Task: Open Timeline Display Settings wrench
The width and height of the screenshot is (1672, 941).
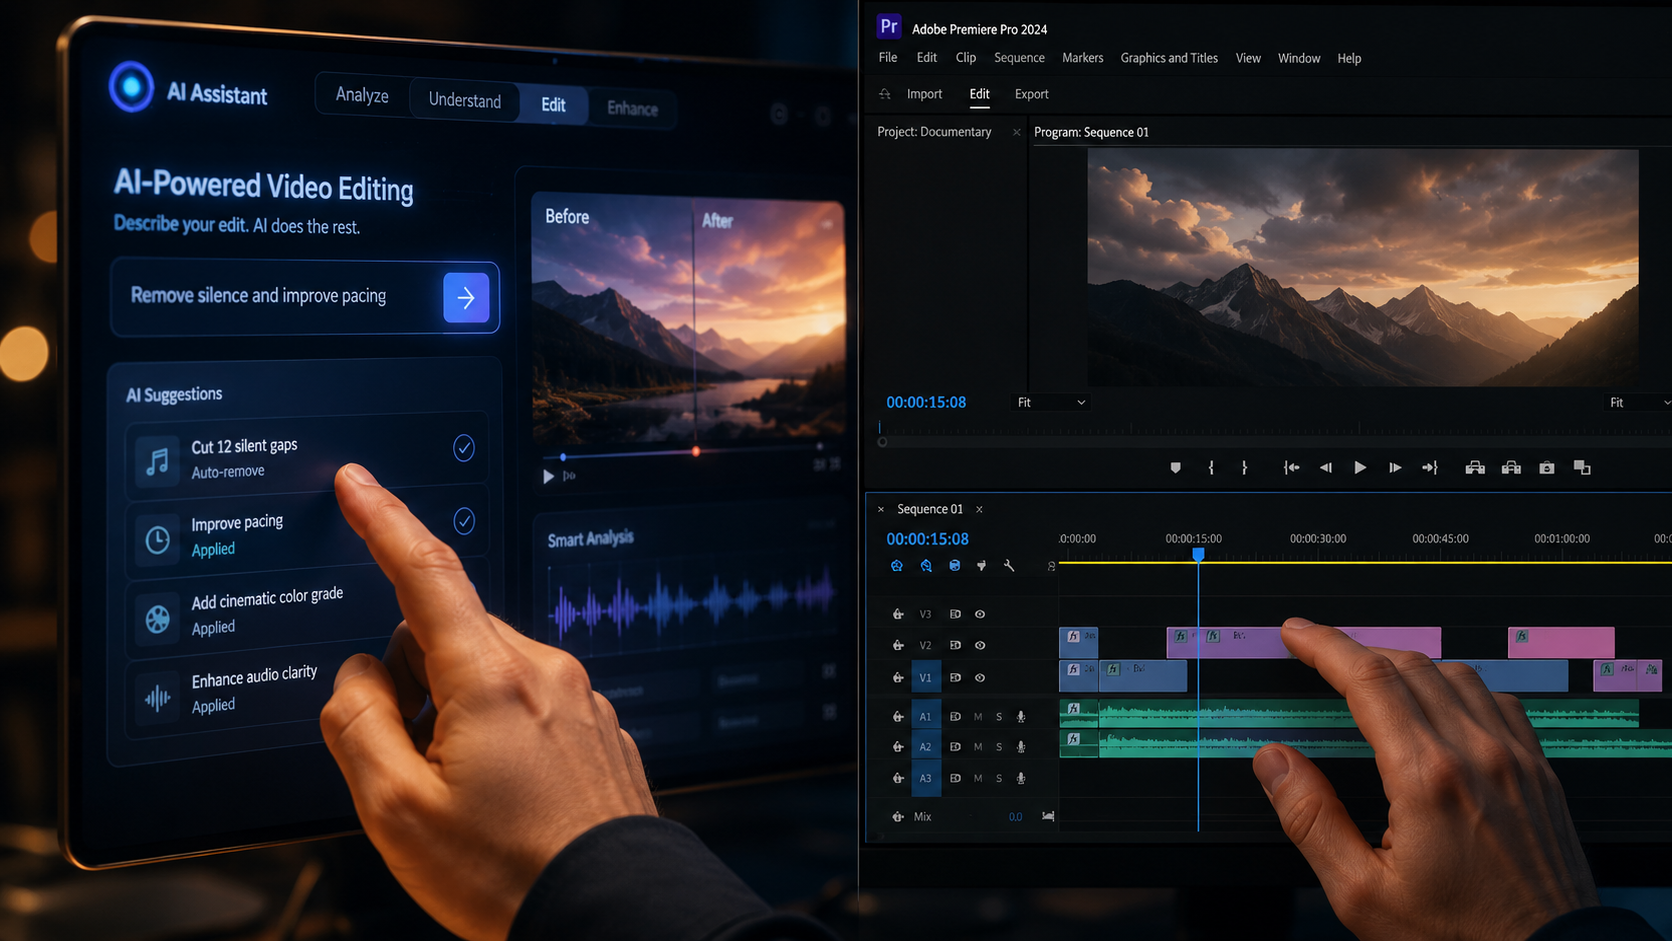Action: [x=1009, y=566]
